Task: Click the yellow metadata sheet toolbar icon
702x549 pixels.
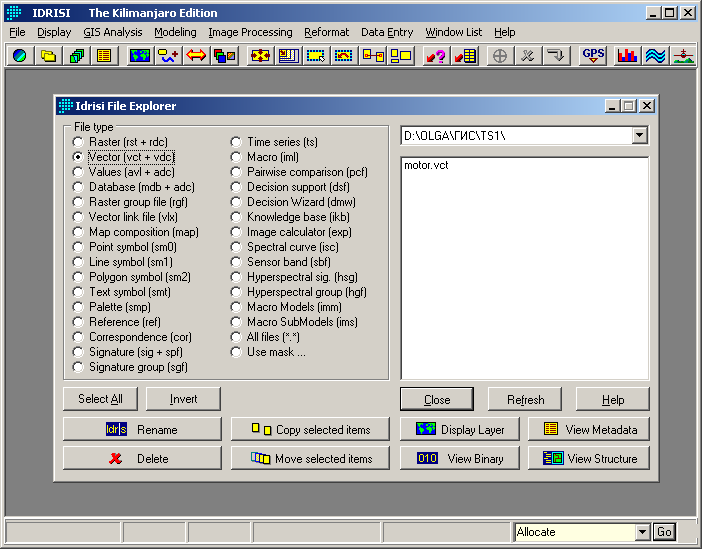Action: tap(104, 56)
